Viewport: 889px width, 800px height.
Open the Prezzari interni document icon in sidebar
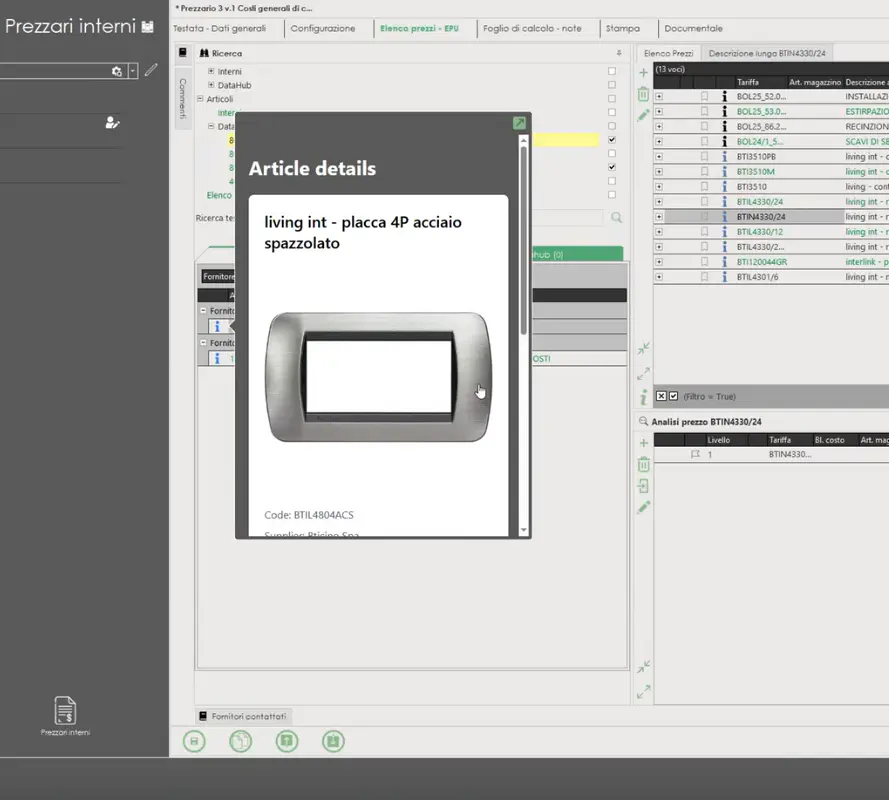pos(65,711)
